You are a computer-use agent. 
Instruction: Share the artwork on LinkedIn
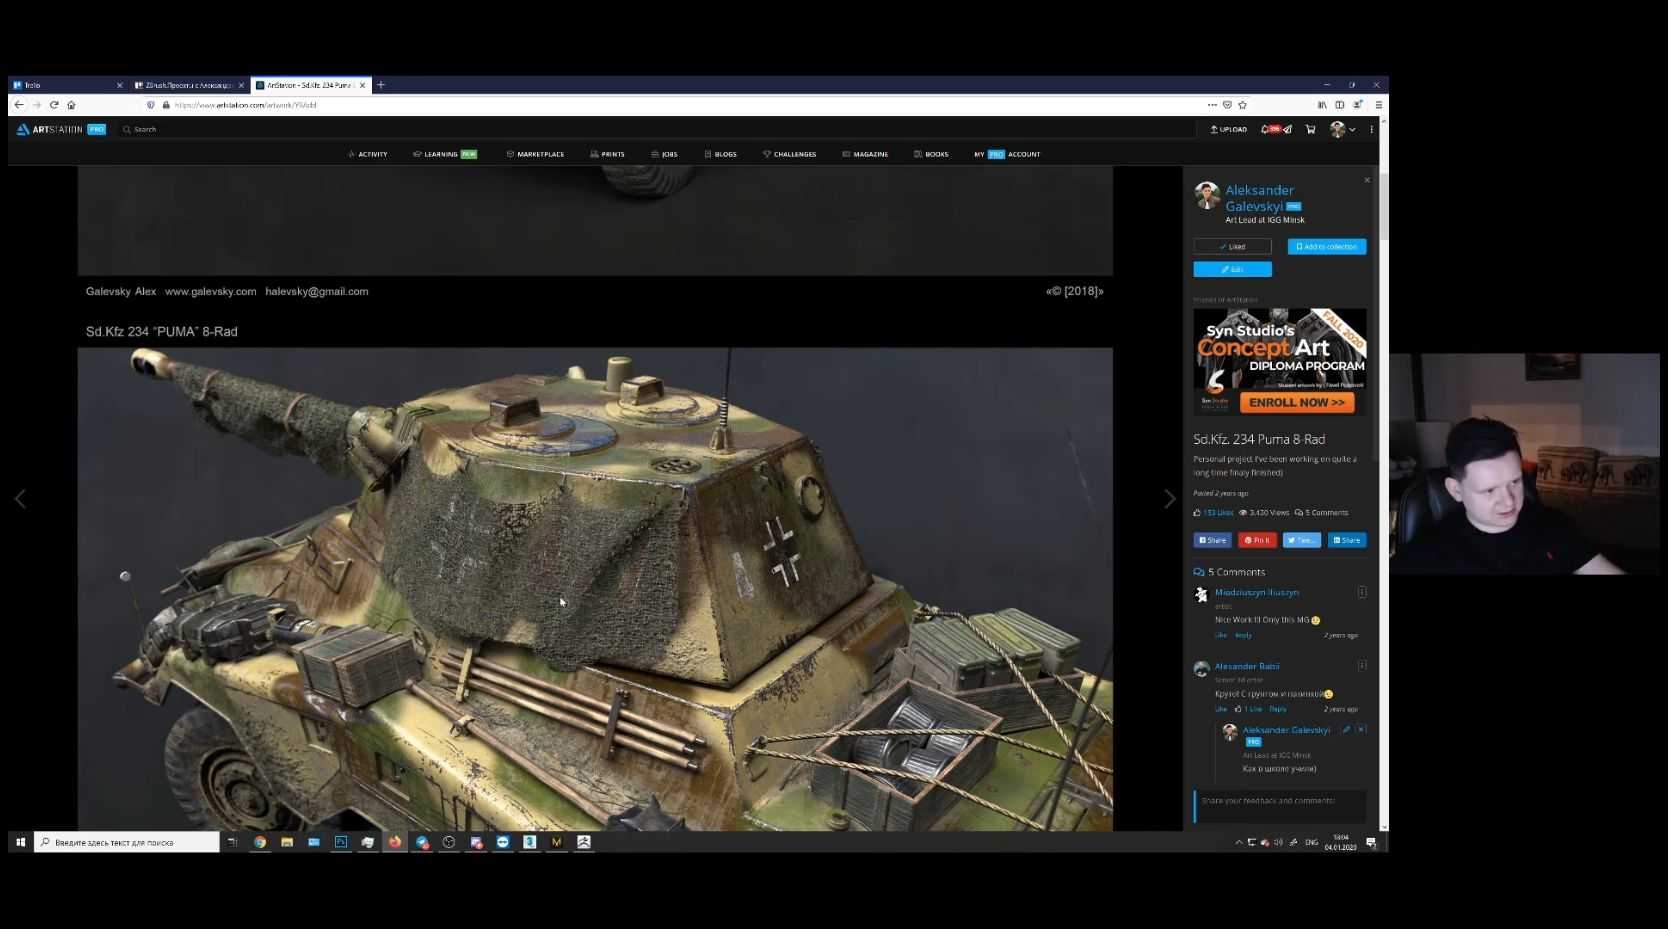coord(1347,540)
